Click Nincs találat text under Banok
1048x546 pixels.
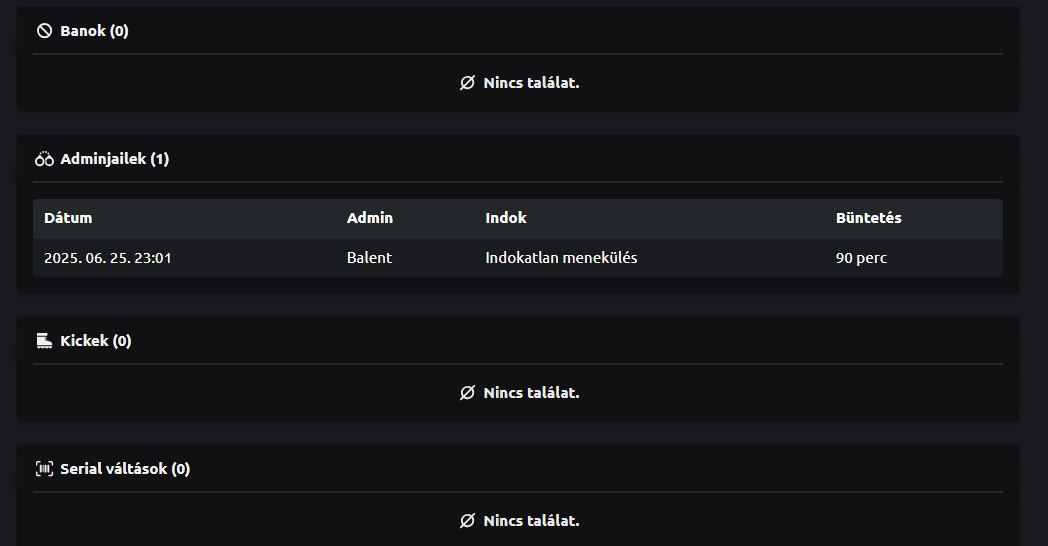tap(531, 83)
